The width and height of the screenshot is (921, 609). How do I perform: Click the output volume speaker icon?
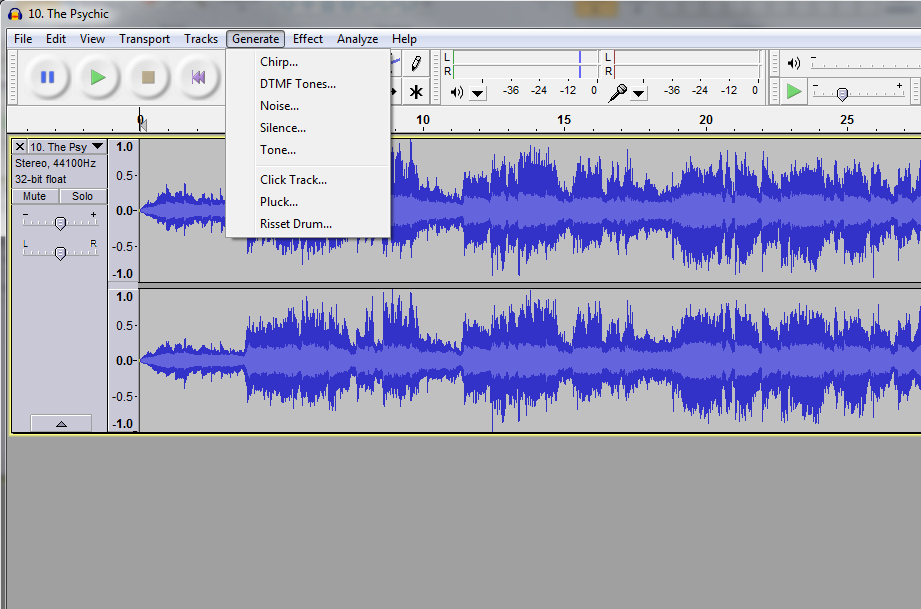tap(794, 63)
